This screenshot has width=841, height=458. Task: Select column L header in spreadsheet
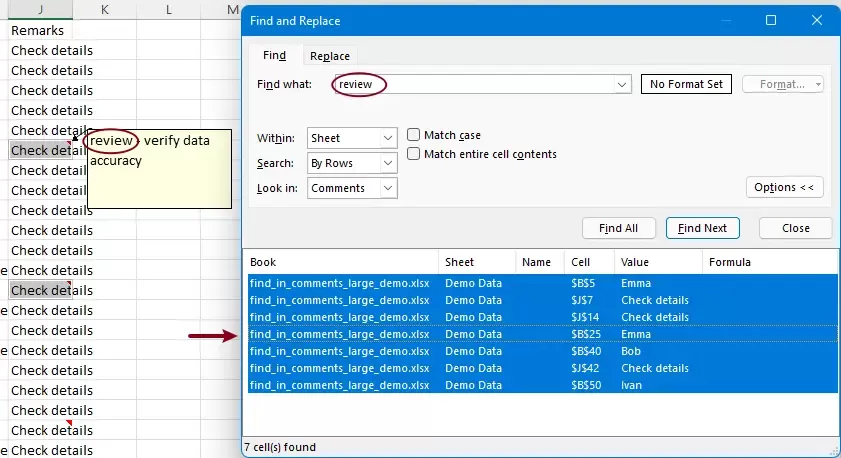coord(168,10)
